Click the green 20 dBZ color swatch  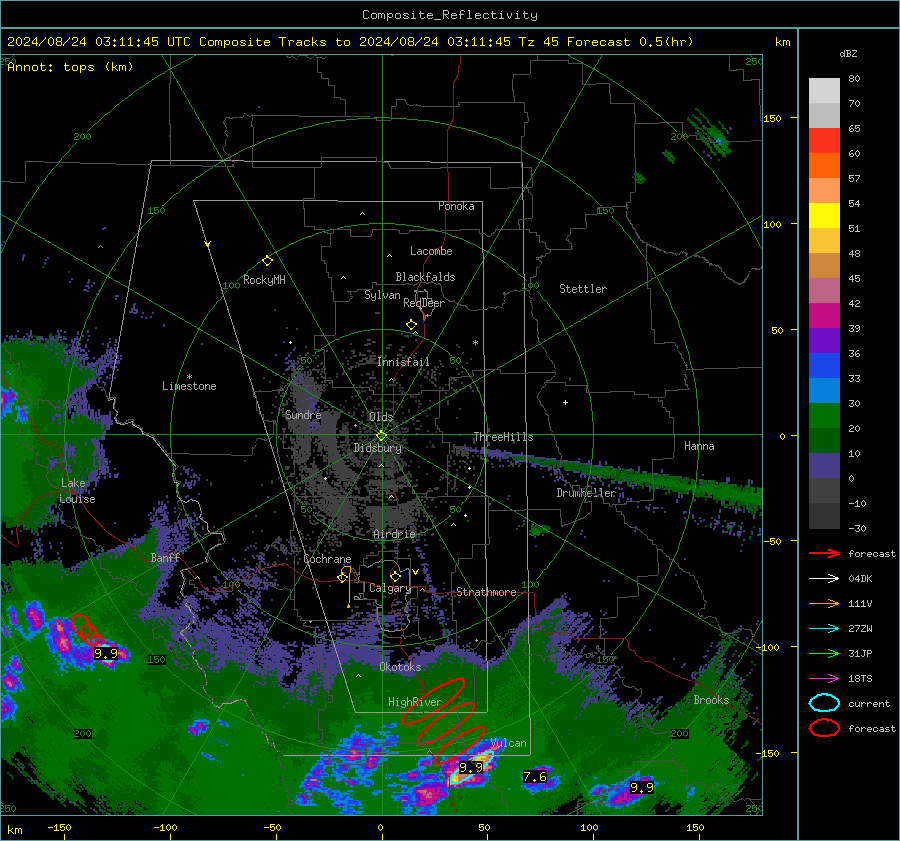tap(824, 416)
